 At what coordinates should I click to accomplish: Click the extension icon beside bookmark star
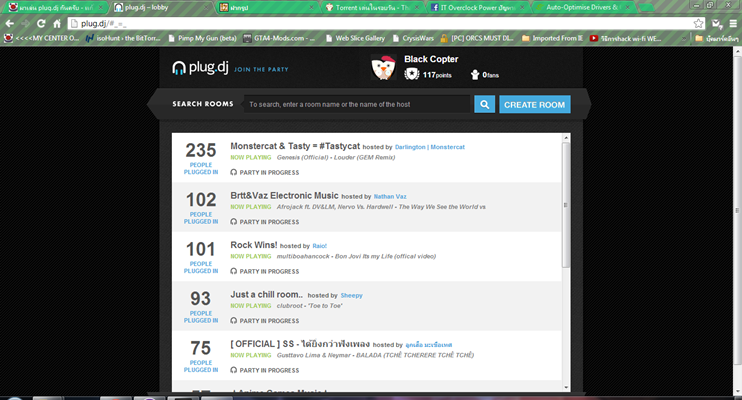[717, 24]
